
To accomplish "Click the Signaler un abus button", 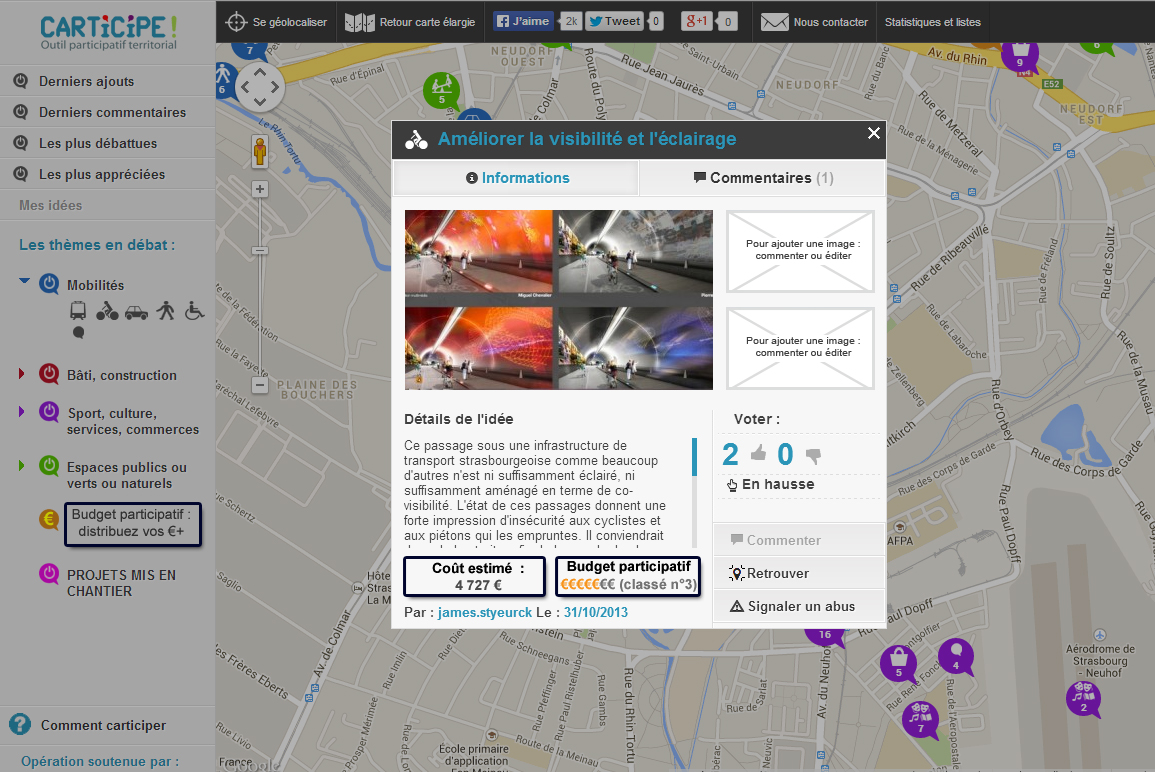I will [x=799, y=606].
